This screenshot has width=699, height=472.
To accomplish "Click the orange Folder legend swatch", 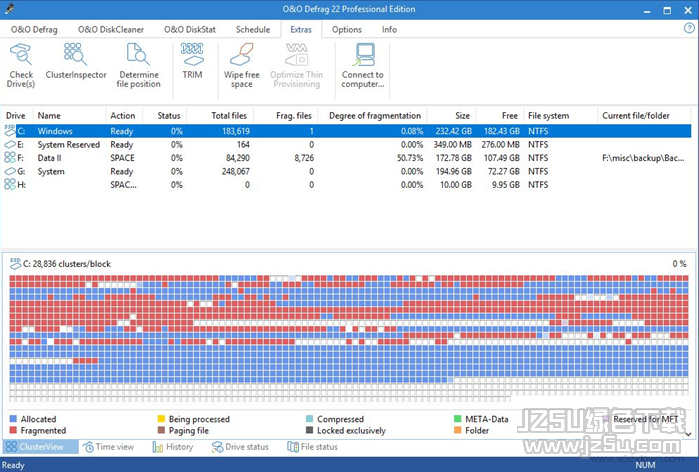I will click(x=457, y=430).
